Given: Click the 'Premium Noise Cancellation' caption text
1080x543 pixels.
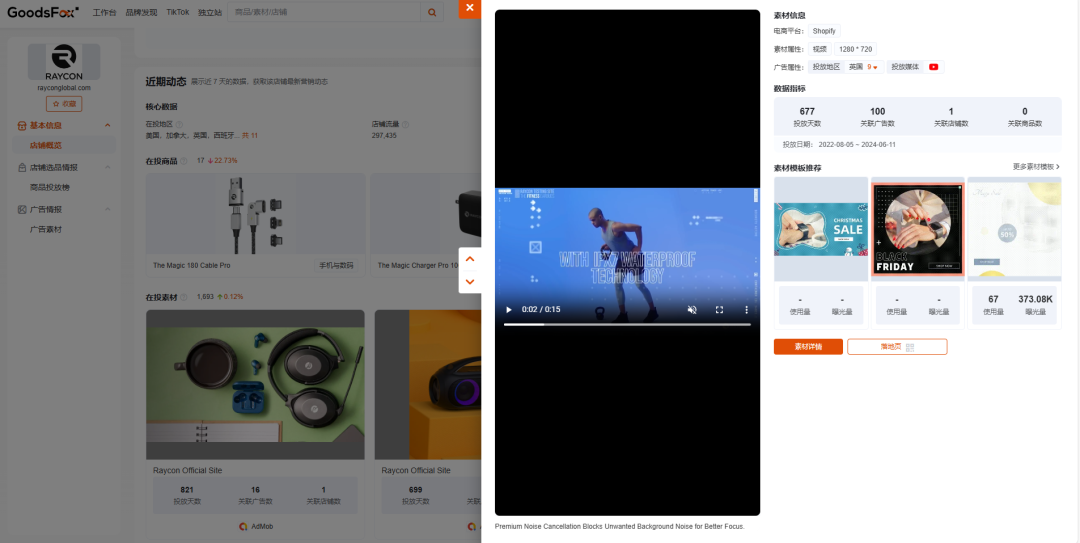Looking at the screenshot, I should [620, 526].
